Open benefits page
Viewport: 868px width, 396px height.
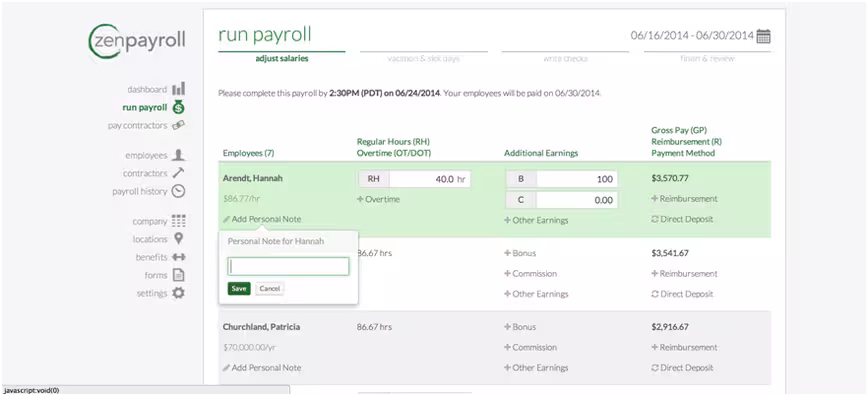coord(151,258)
